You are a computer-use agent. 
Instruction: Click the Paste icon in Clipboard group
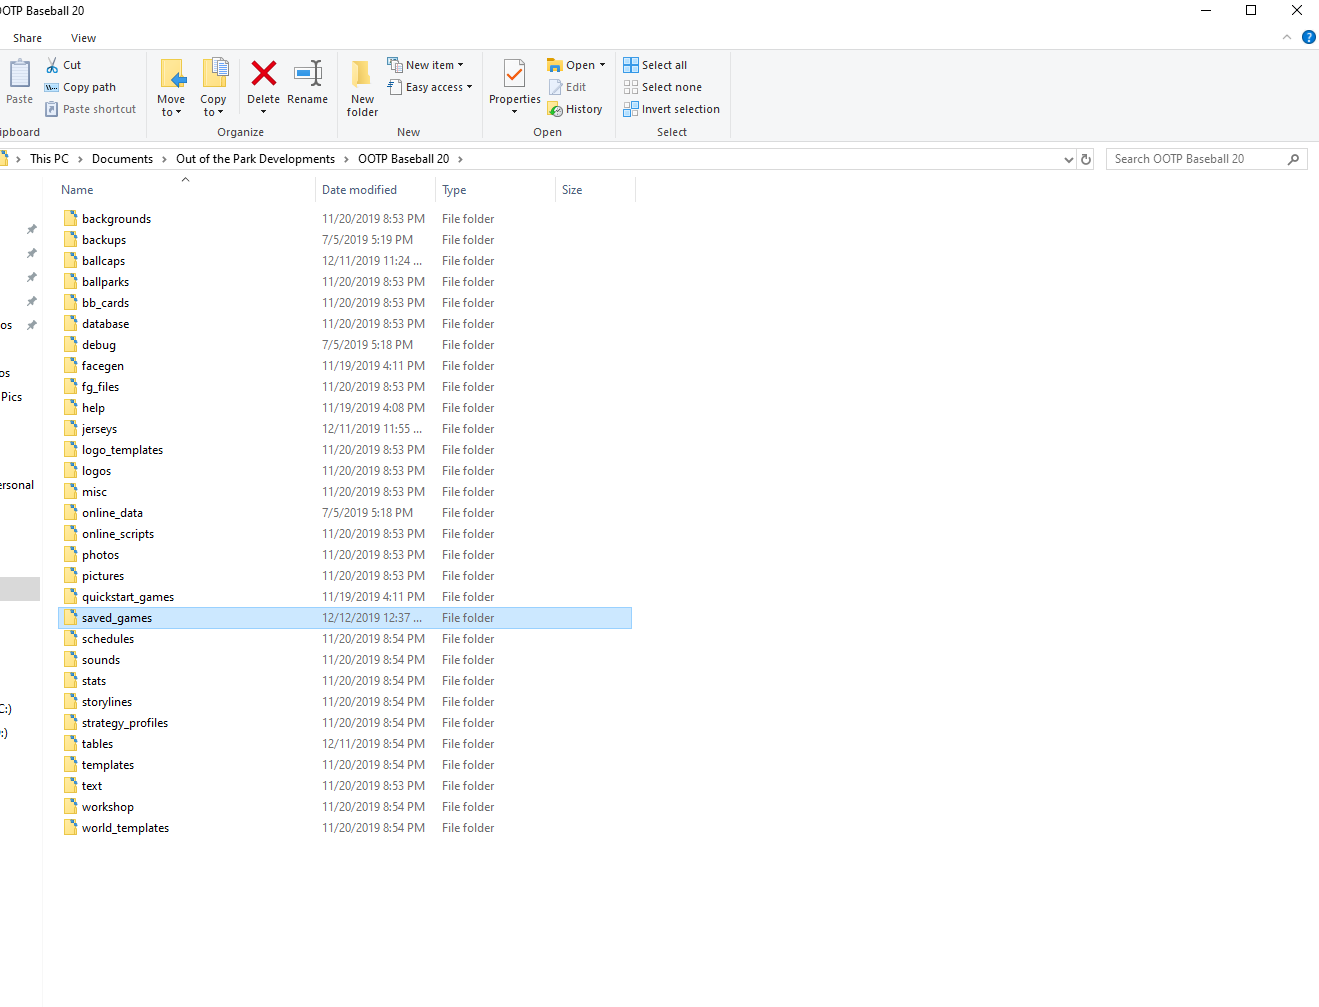[19, 74]
